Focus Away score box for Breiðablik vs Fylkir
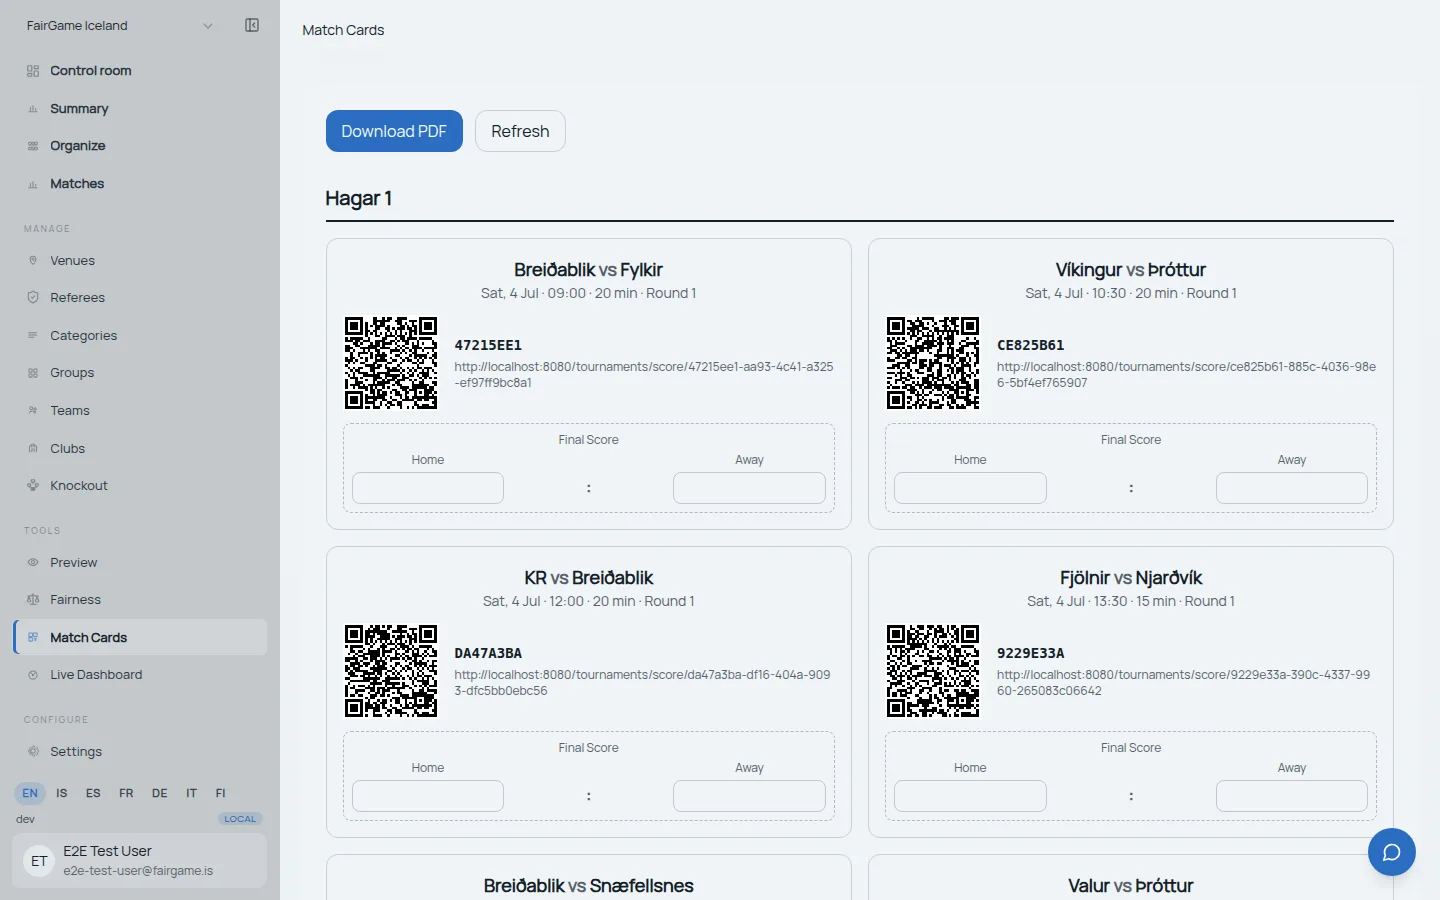This screenshot has width=1440, height=900. [749, 488]
